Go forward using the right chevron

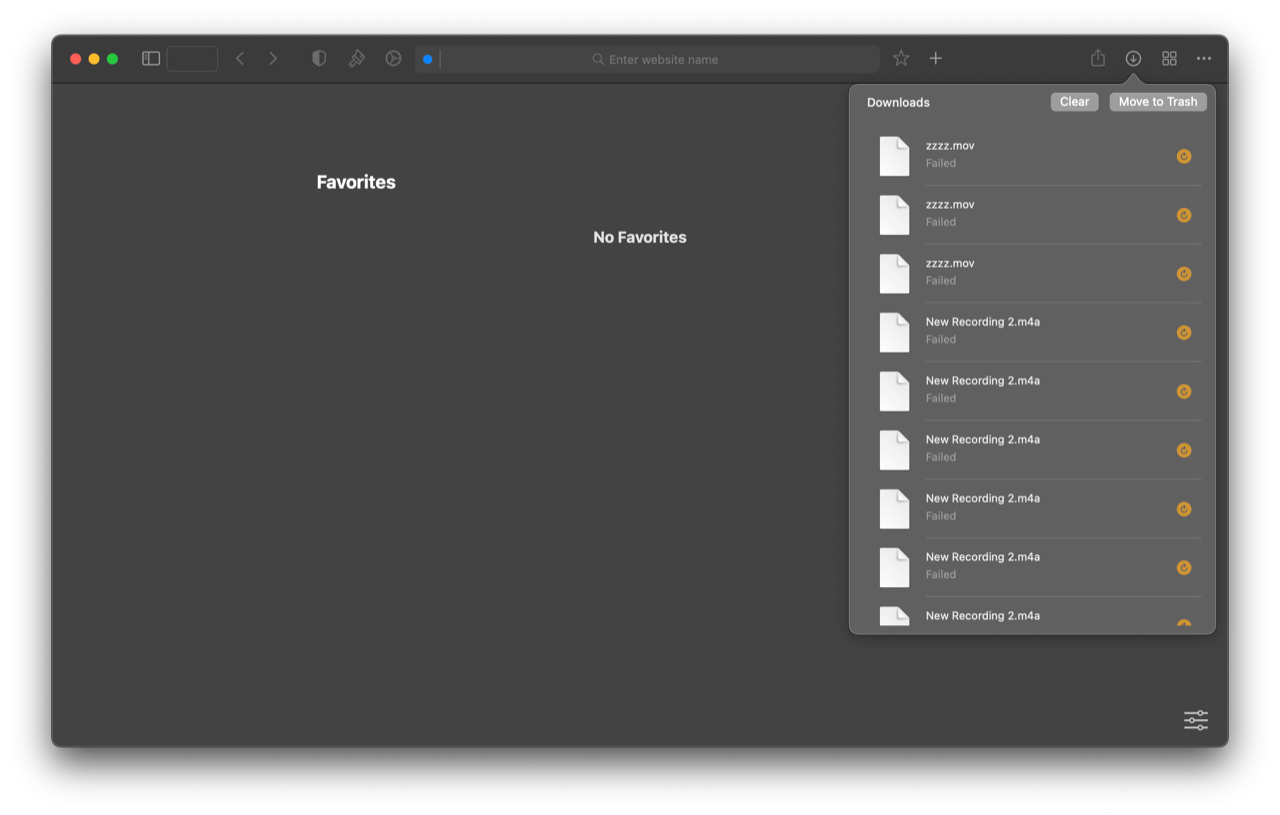click(273, 59)
